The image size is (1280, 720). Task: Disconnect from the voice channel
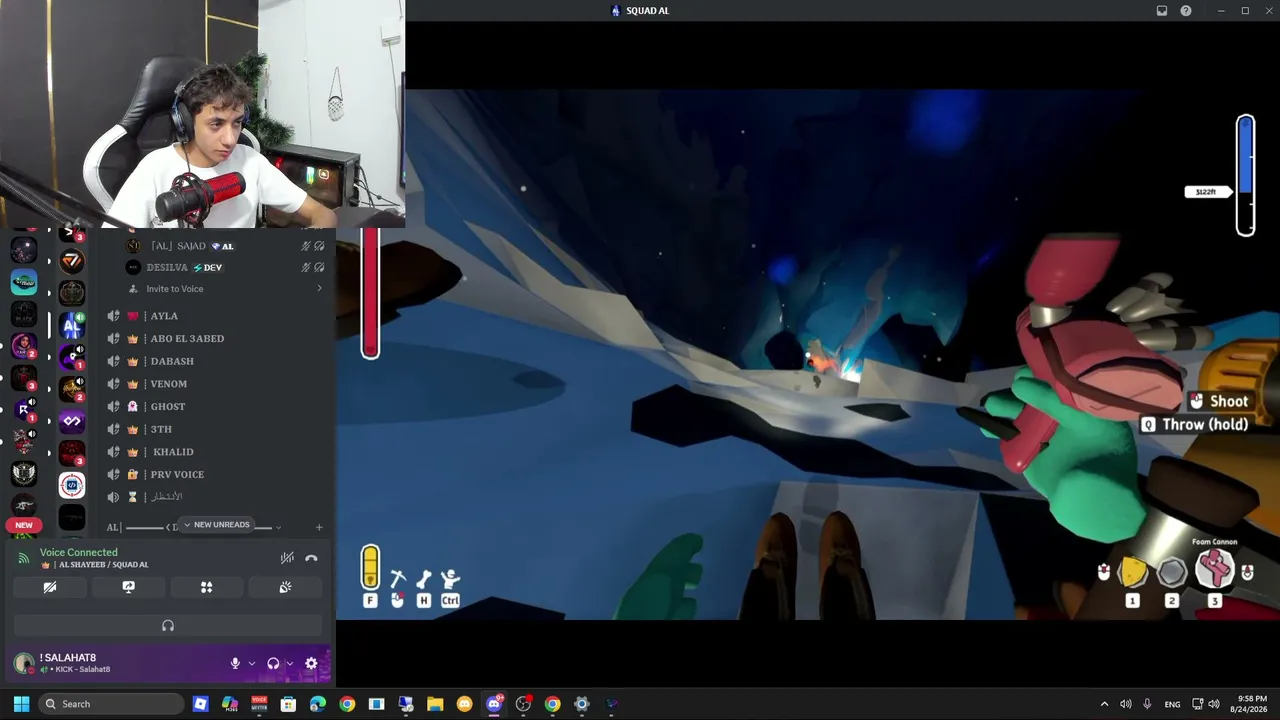[x=311, y=558]
